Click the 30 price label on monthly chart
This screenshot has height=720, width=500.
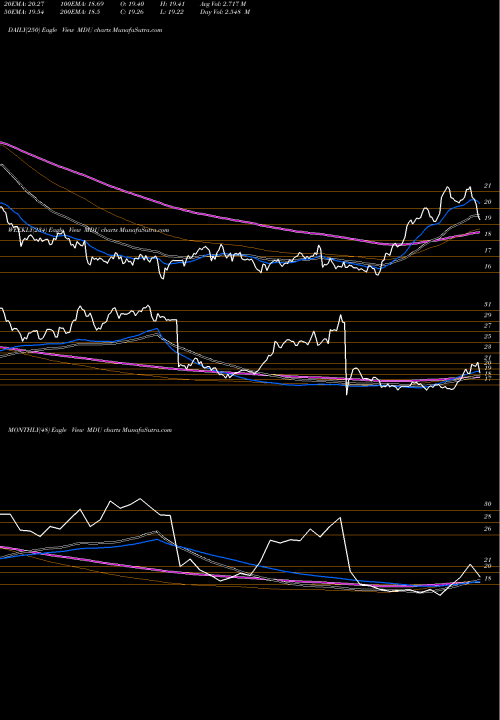click(488, 504)
